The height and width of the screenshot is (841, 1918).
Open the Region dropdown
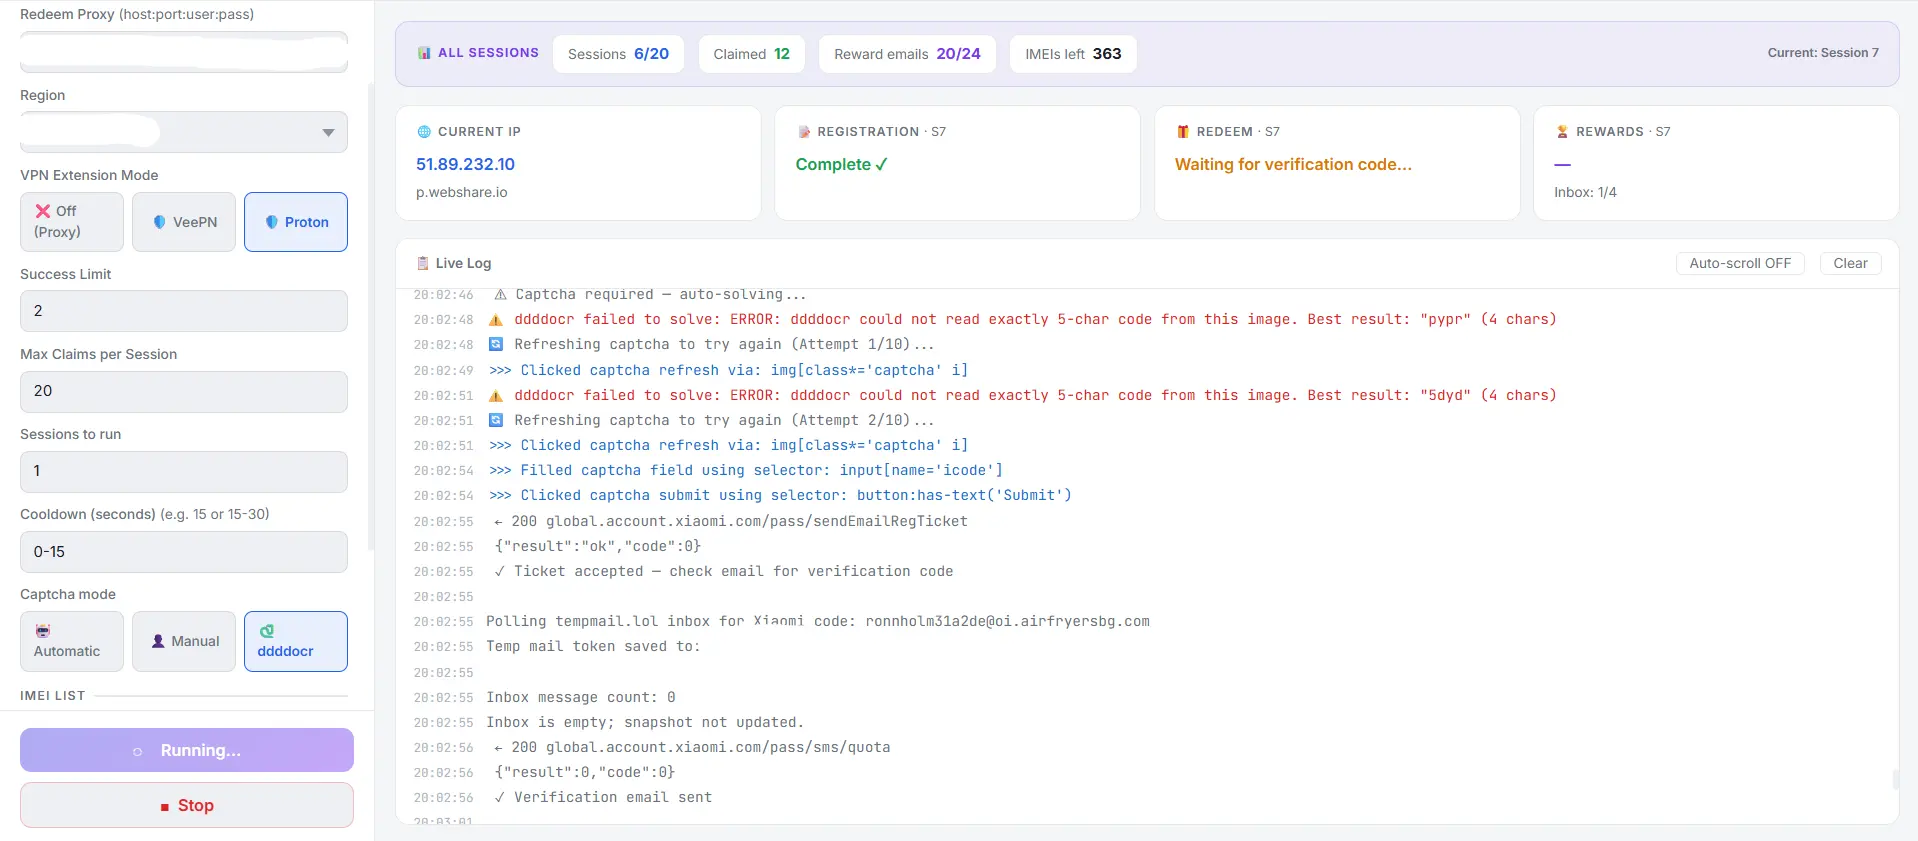coord(184,132)
